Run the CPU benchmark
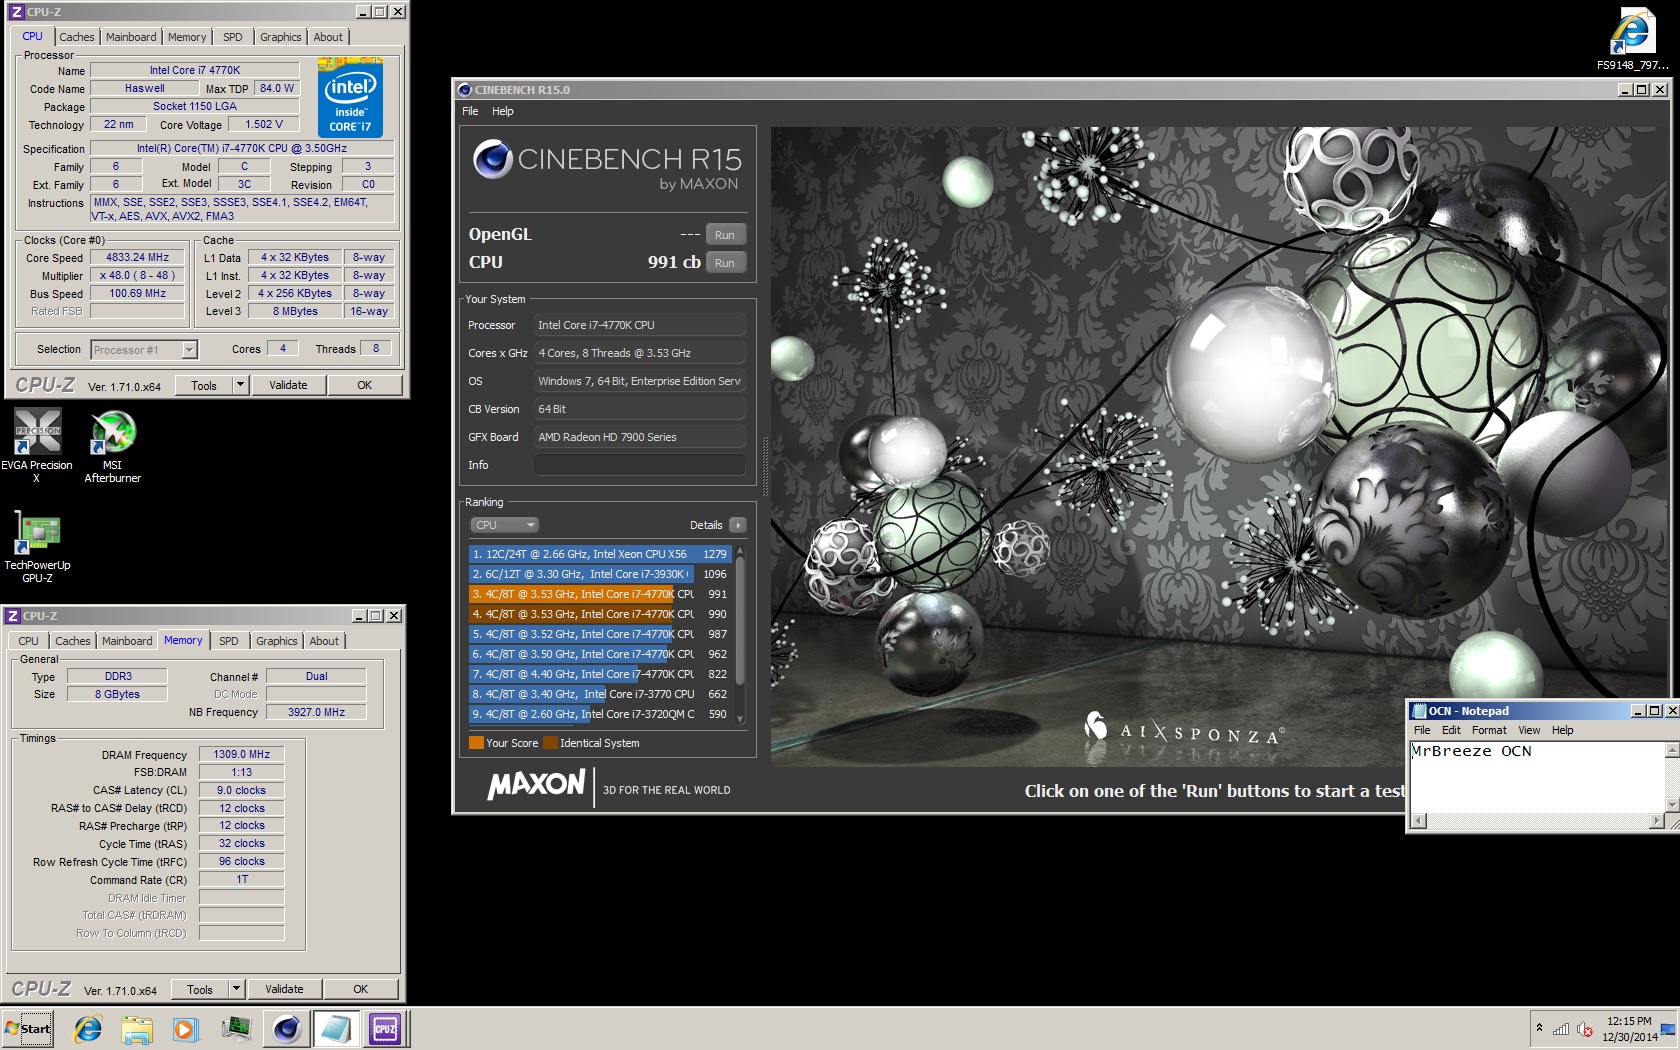This screenshot has width=1680, height=1050. coord(725,263)
